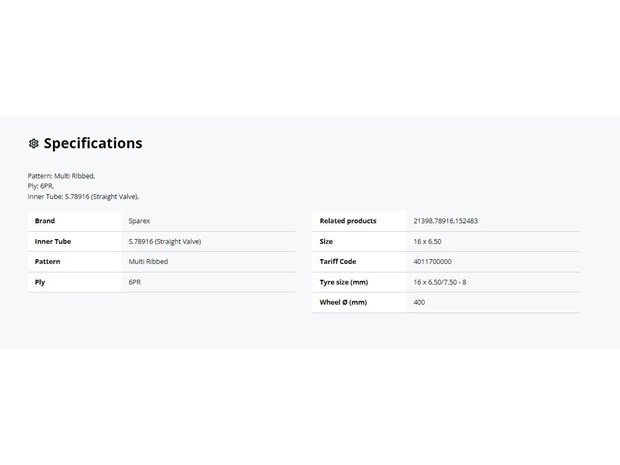Click the '16 x 6.50' size value
The width and height of the screenshot is (620, 465).
tap(427, 242)
